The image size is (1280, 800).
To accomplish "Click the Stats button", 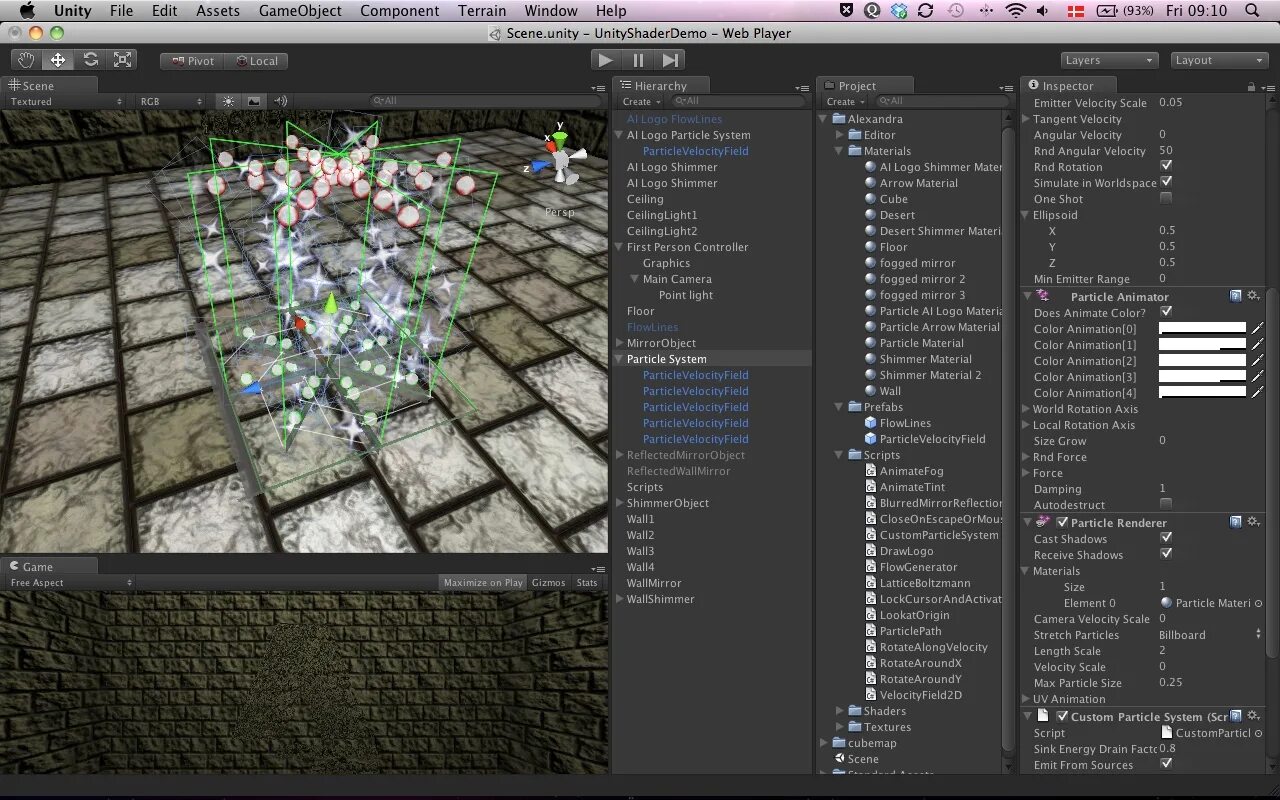I will (587, 582).
